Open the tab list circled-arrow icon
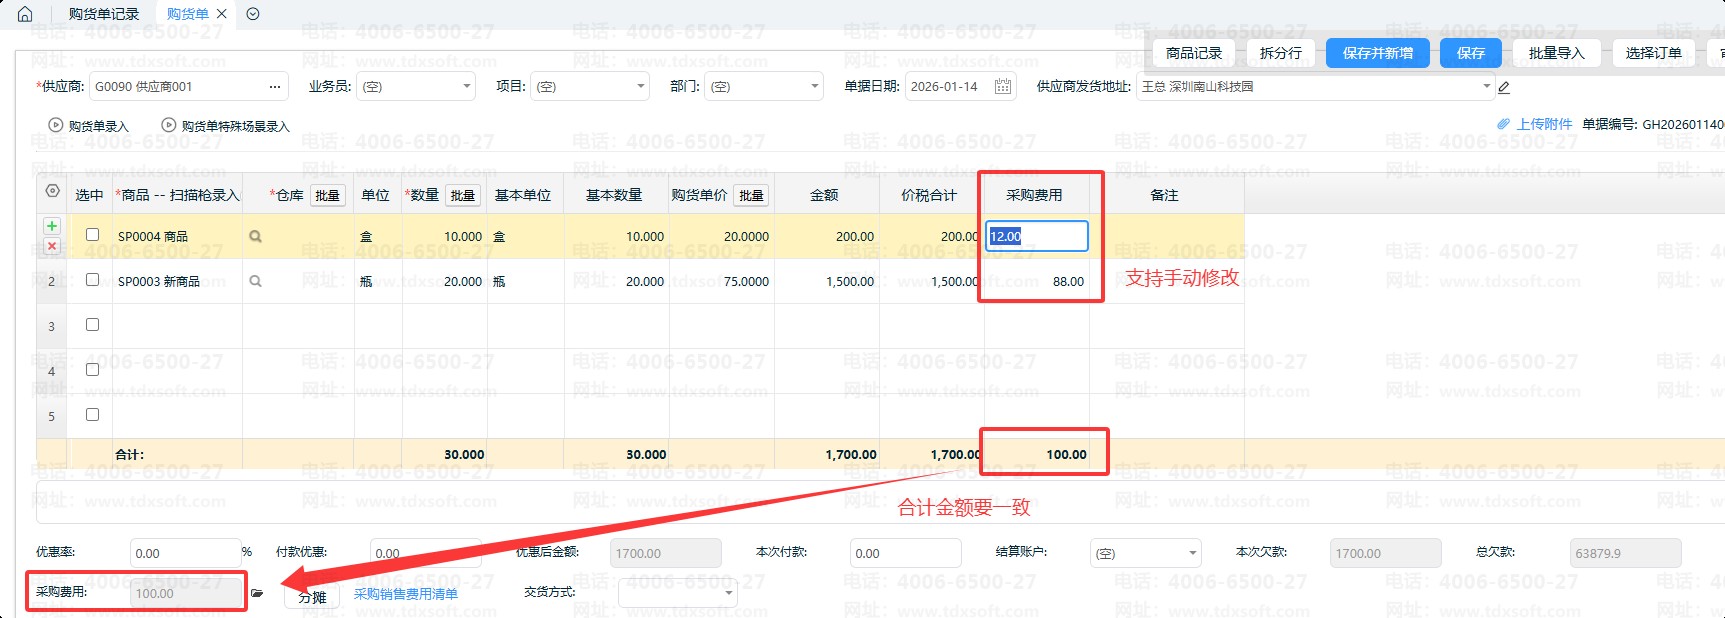 253,14
